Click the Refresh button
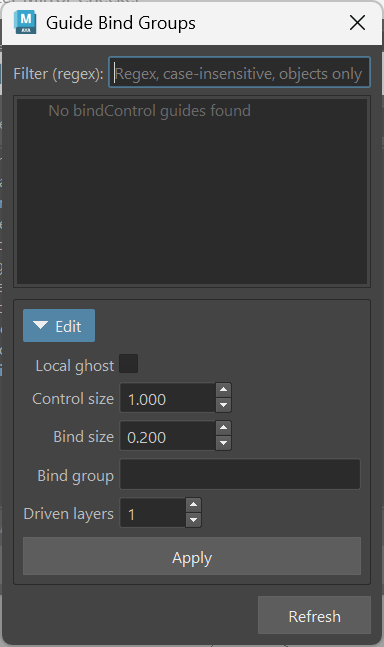This screenshot has height=647, width=384. click(314, 615)
